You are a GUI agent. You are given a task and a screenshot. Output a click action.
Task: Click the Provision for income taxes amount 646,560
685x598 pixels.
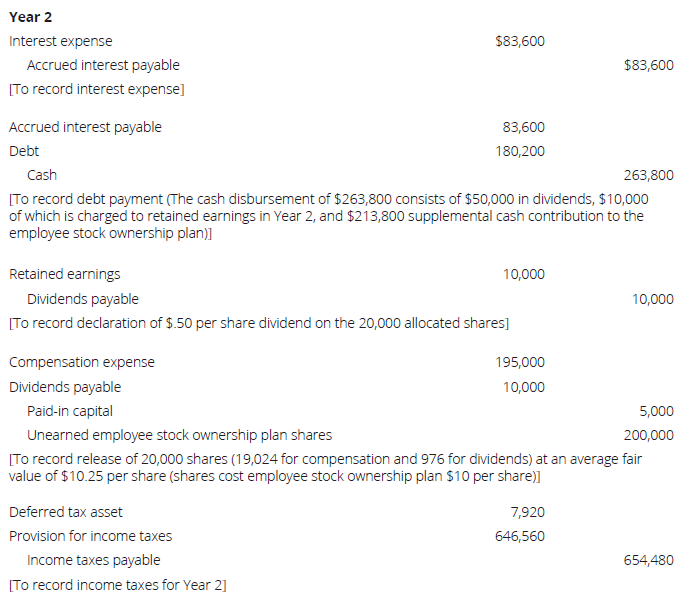coord(520,536)
